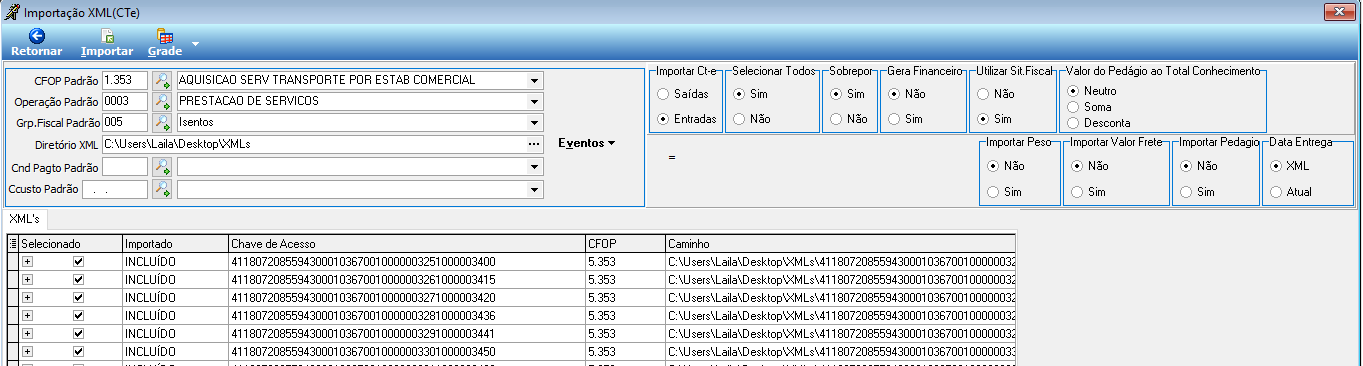Choose Sim for Utilizar Sit.Fiscal
Screen dimensions: 1363x366
pos(983,119)
